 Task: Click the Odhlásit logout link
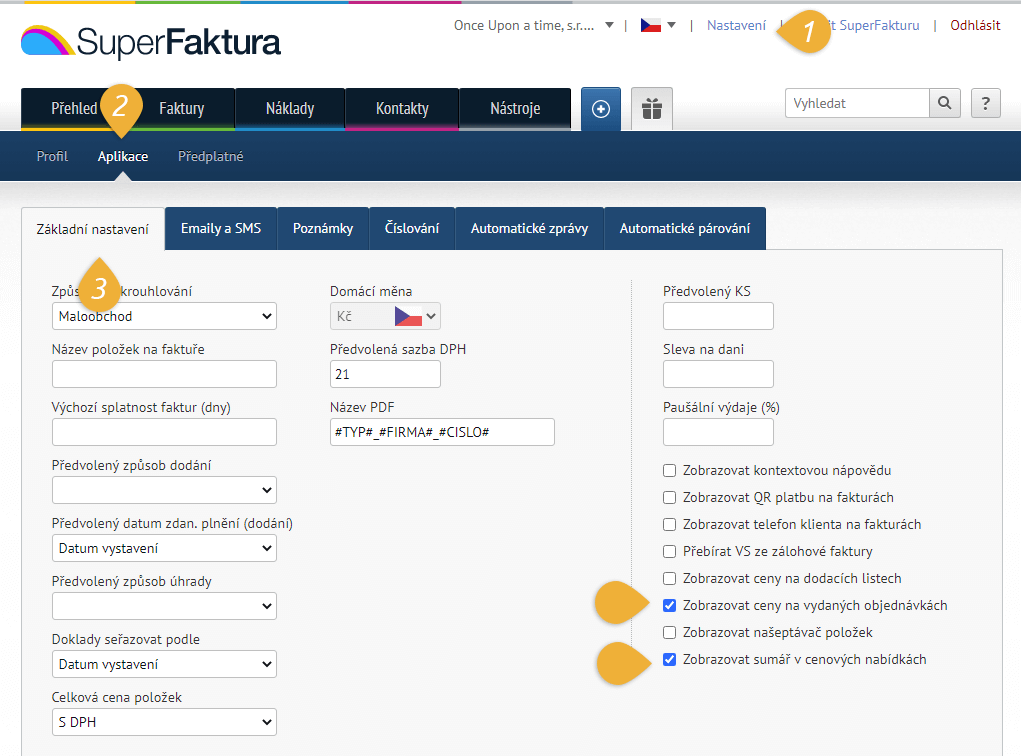click(x=975, y=25)
